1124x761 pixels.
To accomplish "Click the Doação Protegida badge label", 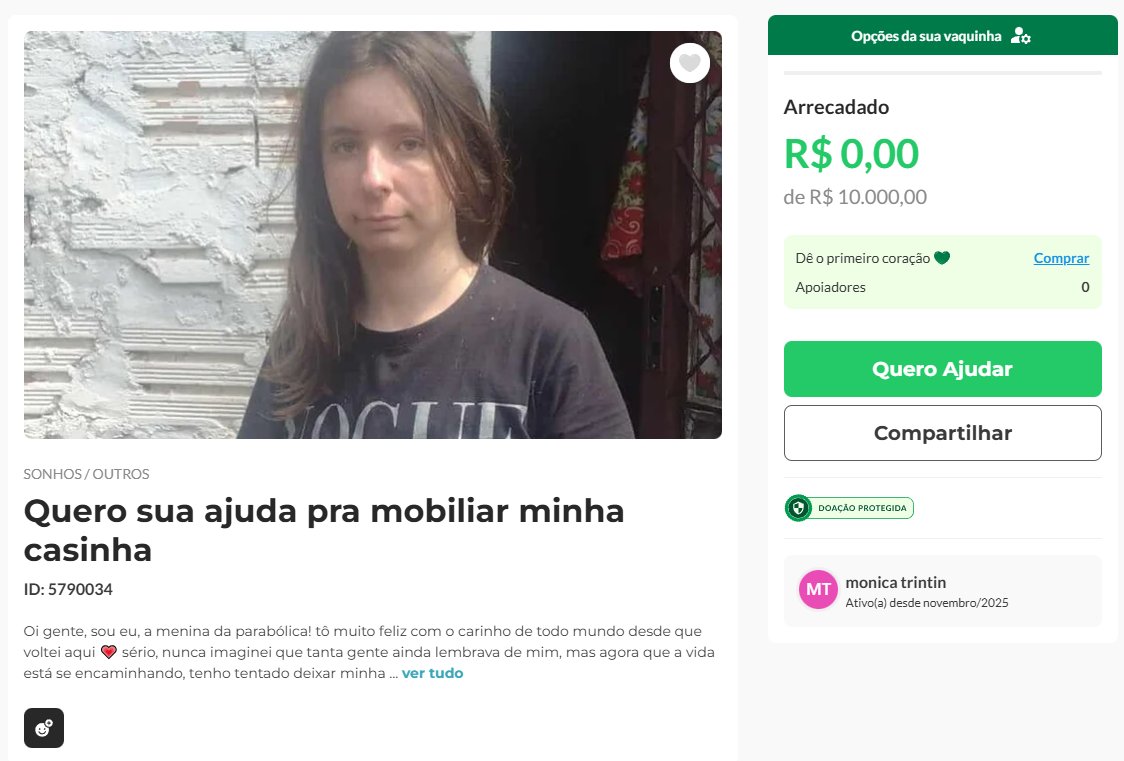I will click(x=862, y=508).
